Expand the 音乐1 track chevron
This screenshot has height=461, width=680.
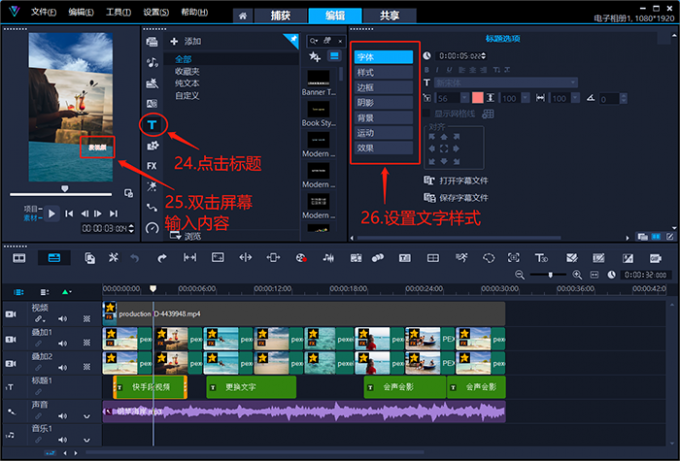pos(87,440)
